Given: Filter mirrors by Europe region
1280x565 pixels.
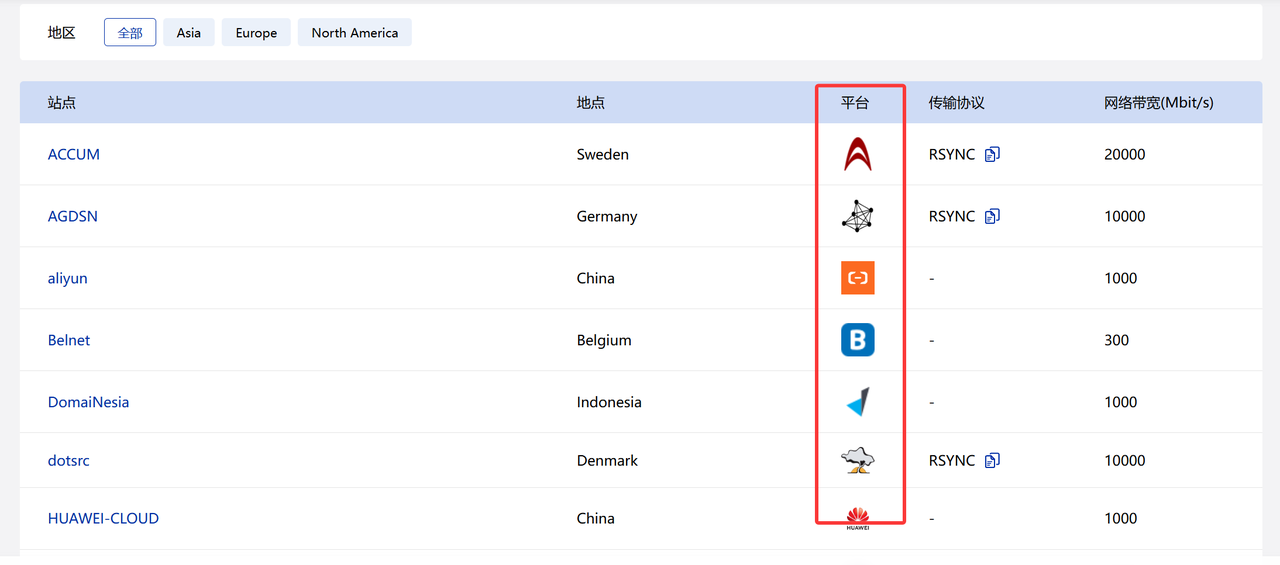Looking at the screenshot, I should pyautogui.click(x=256, y=33).
